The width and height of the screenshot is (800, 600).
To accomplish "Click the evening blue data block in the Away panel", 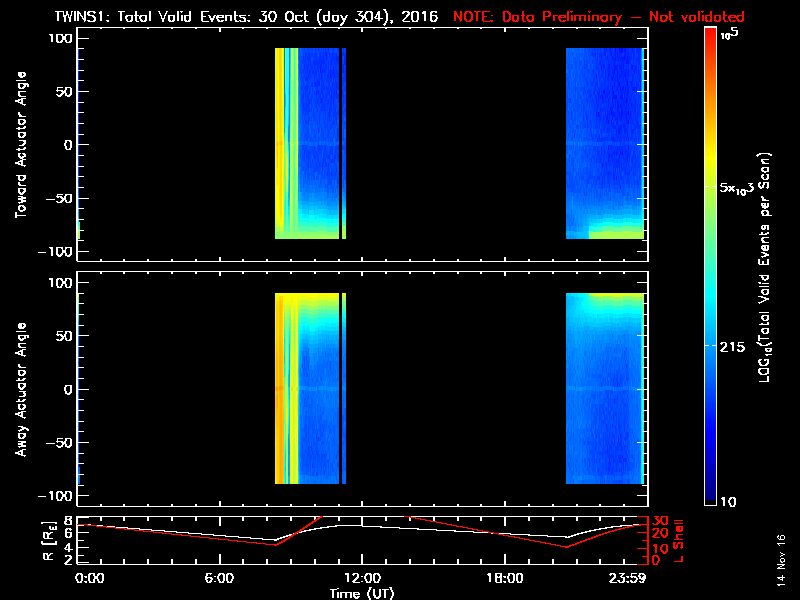I will click(x=605, y=388).
